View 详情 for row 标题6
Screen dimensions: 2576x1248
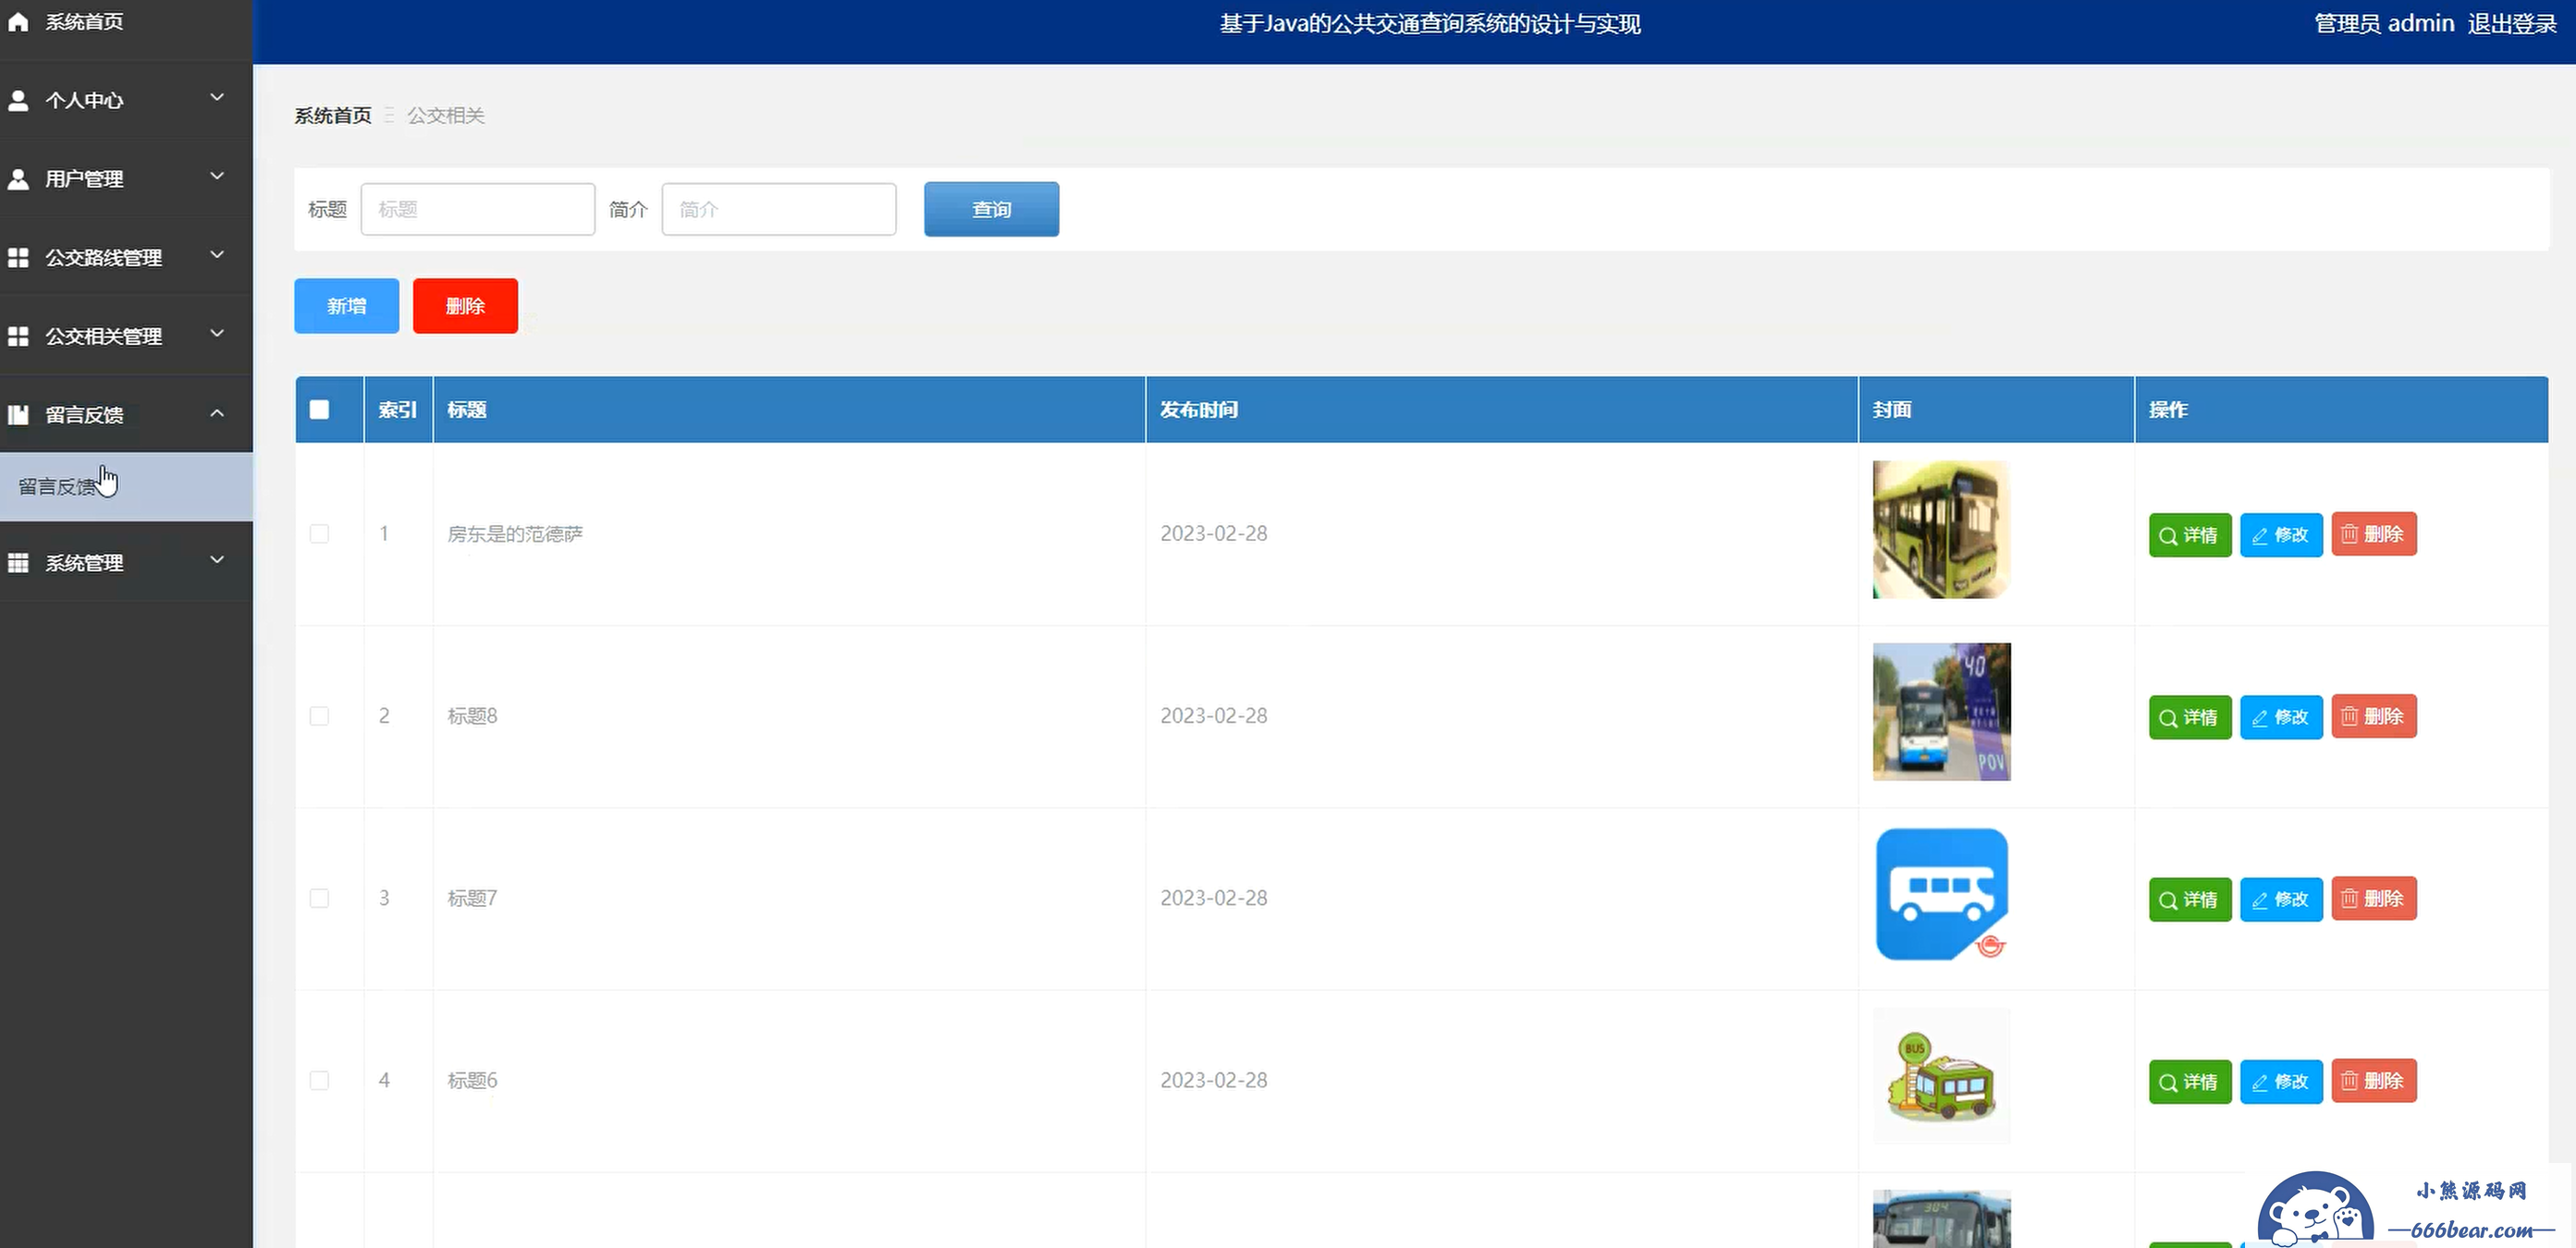pyautogui.click(x=2190, y=1081)
